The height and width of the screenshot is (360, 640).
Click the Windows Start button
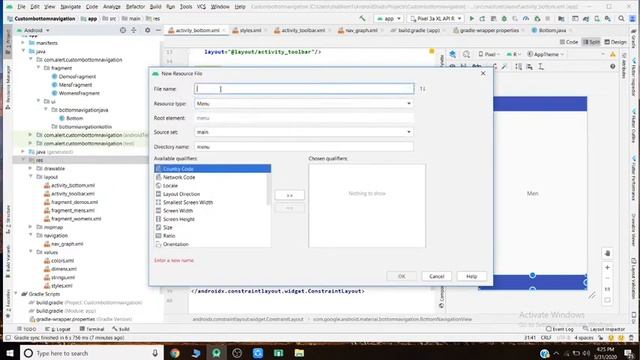(9, 353)
